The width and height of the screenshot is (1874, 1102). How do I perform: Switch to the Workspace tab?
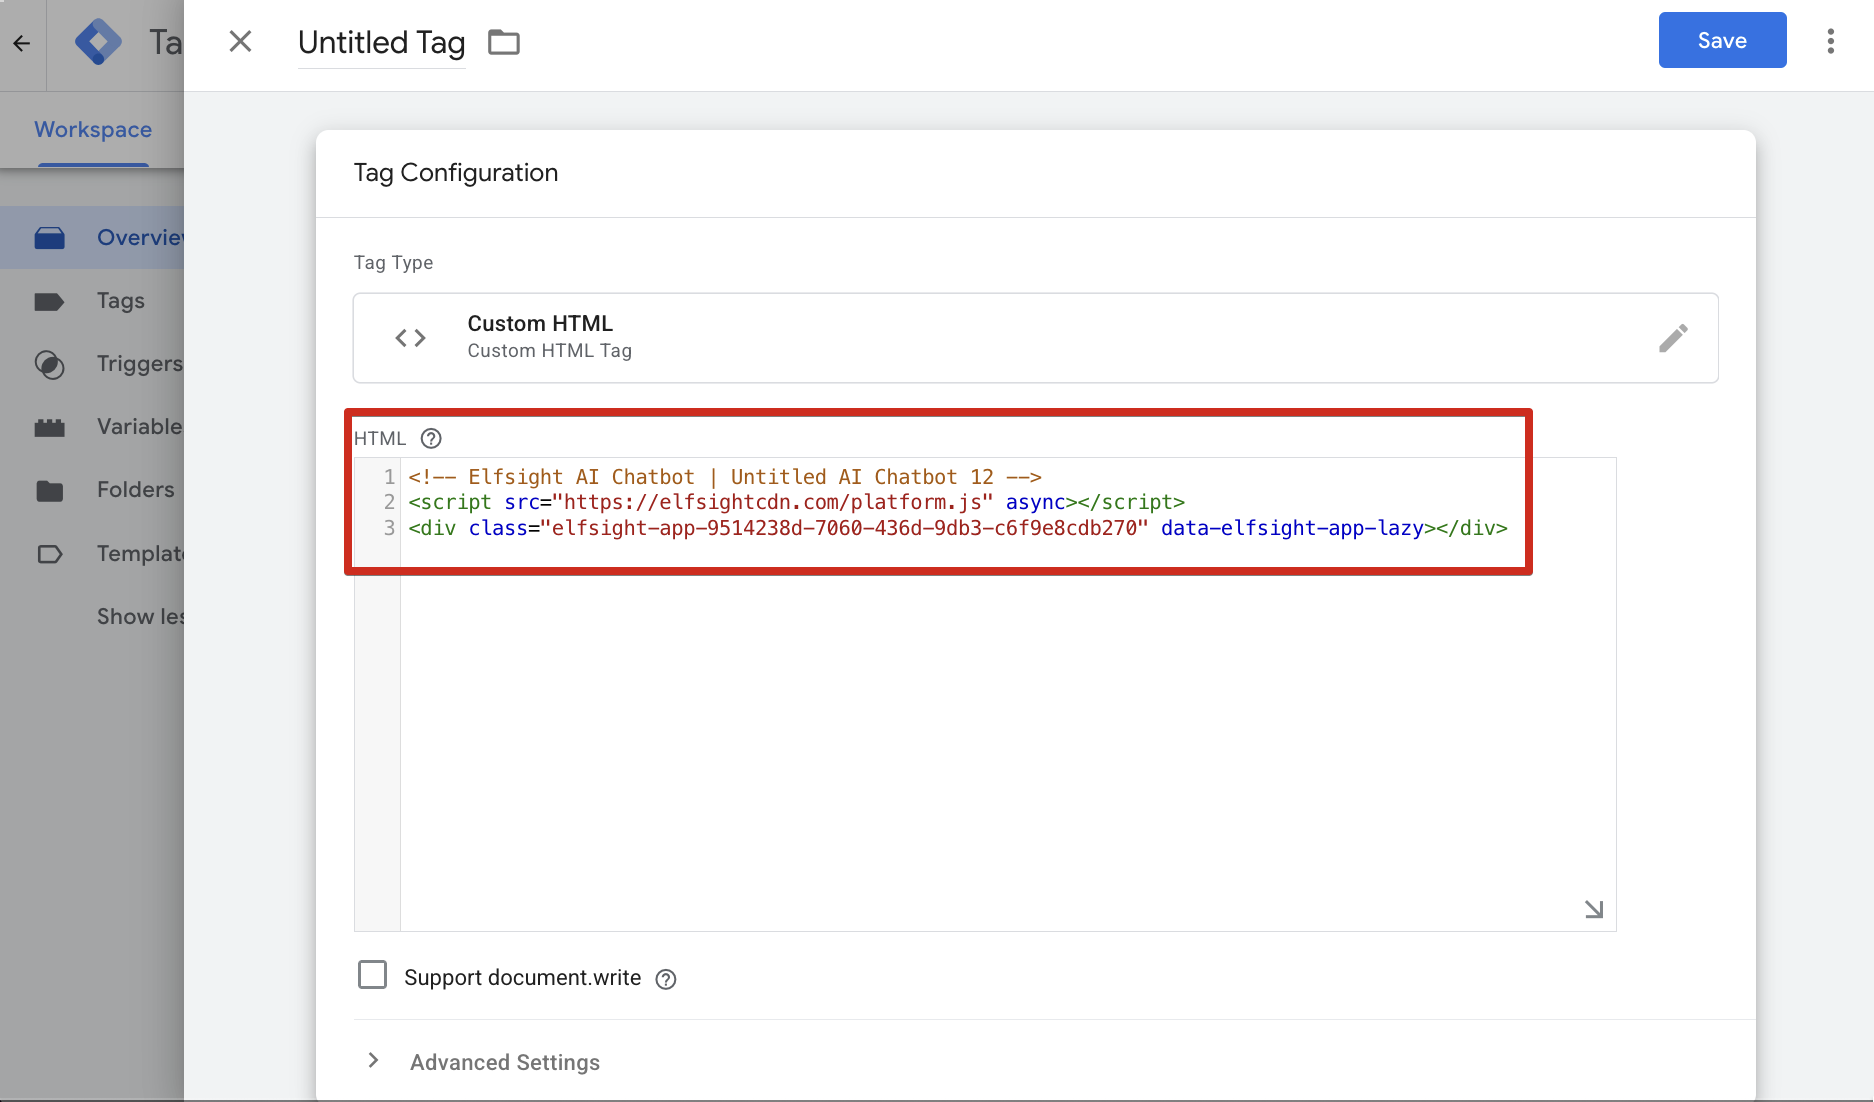pos(93,130)
